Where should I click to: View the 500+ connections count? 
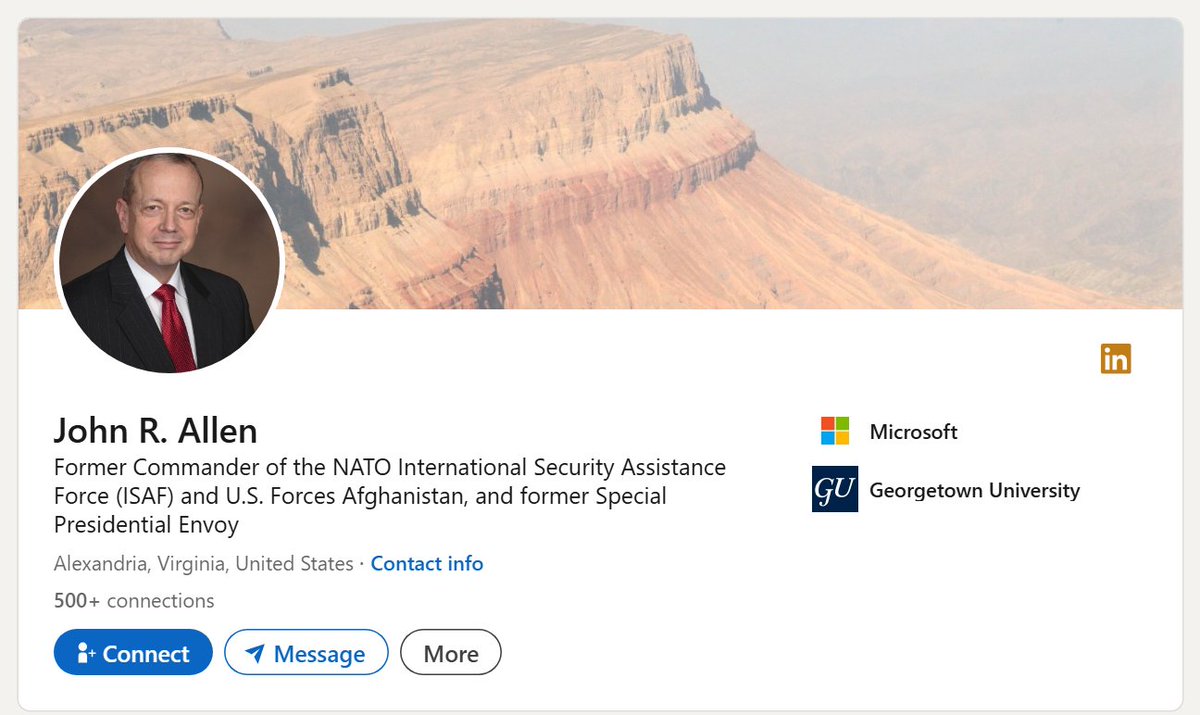[134, 601]
